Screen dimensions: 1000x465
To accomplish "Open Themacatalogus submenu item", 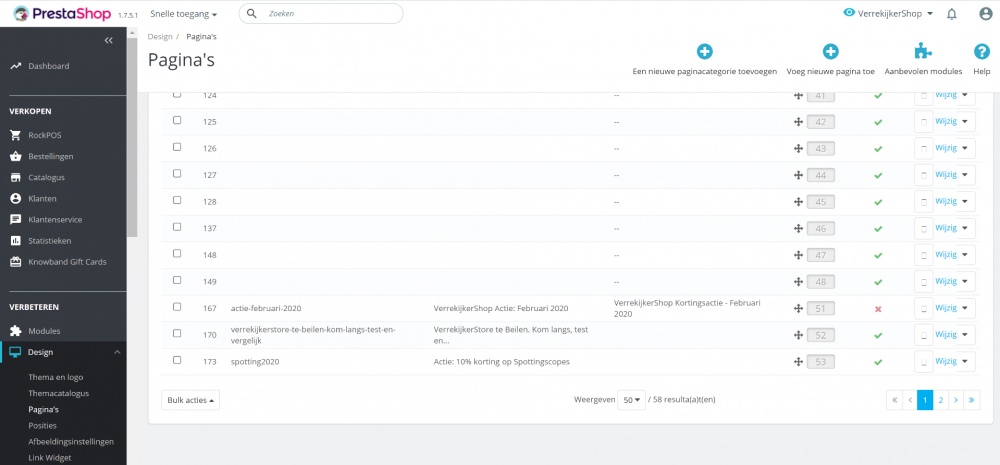I will 59,394.
